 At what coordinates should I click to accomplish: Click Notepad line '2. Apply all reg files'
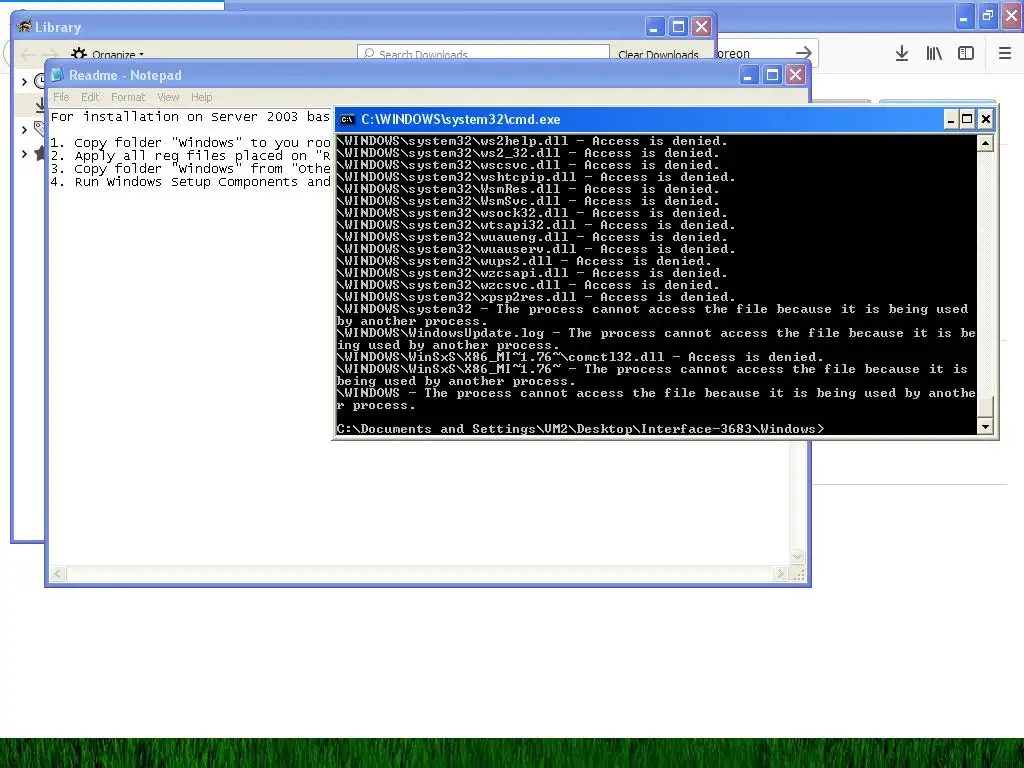click(x=191, y=155)
